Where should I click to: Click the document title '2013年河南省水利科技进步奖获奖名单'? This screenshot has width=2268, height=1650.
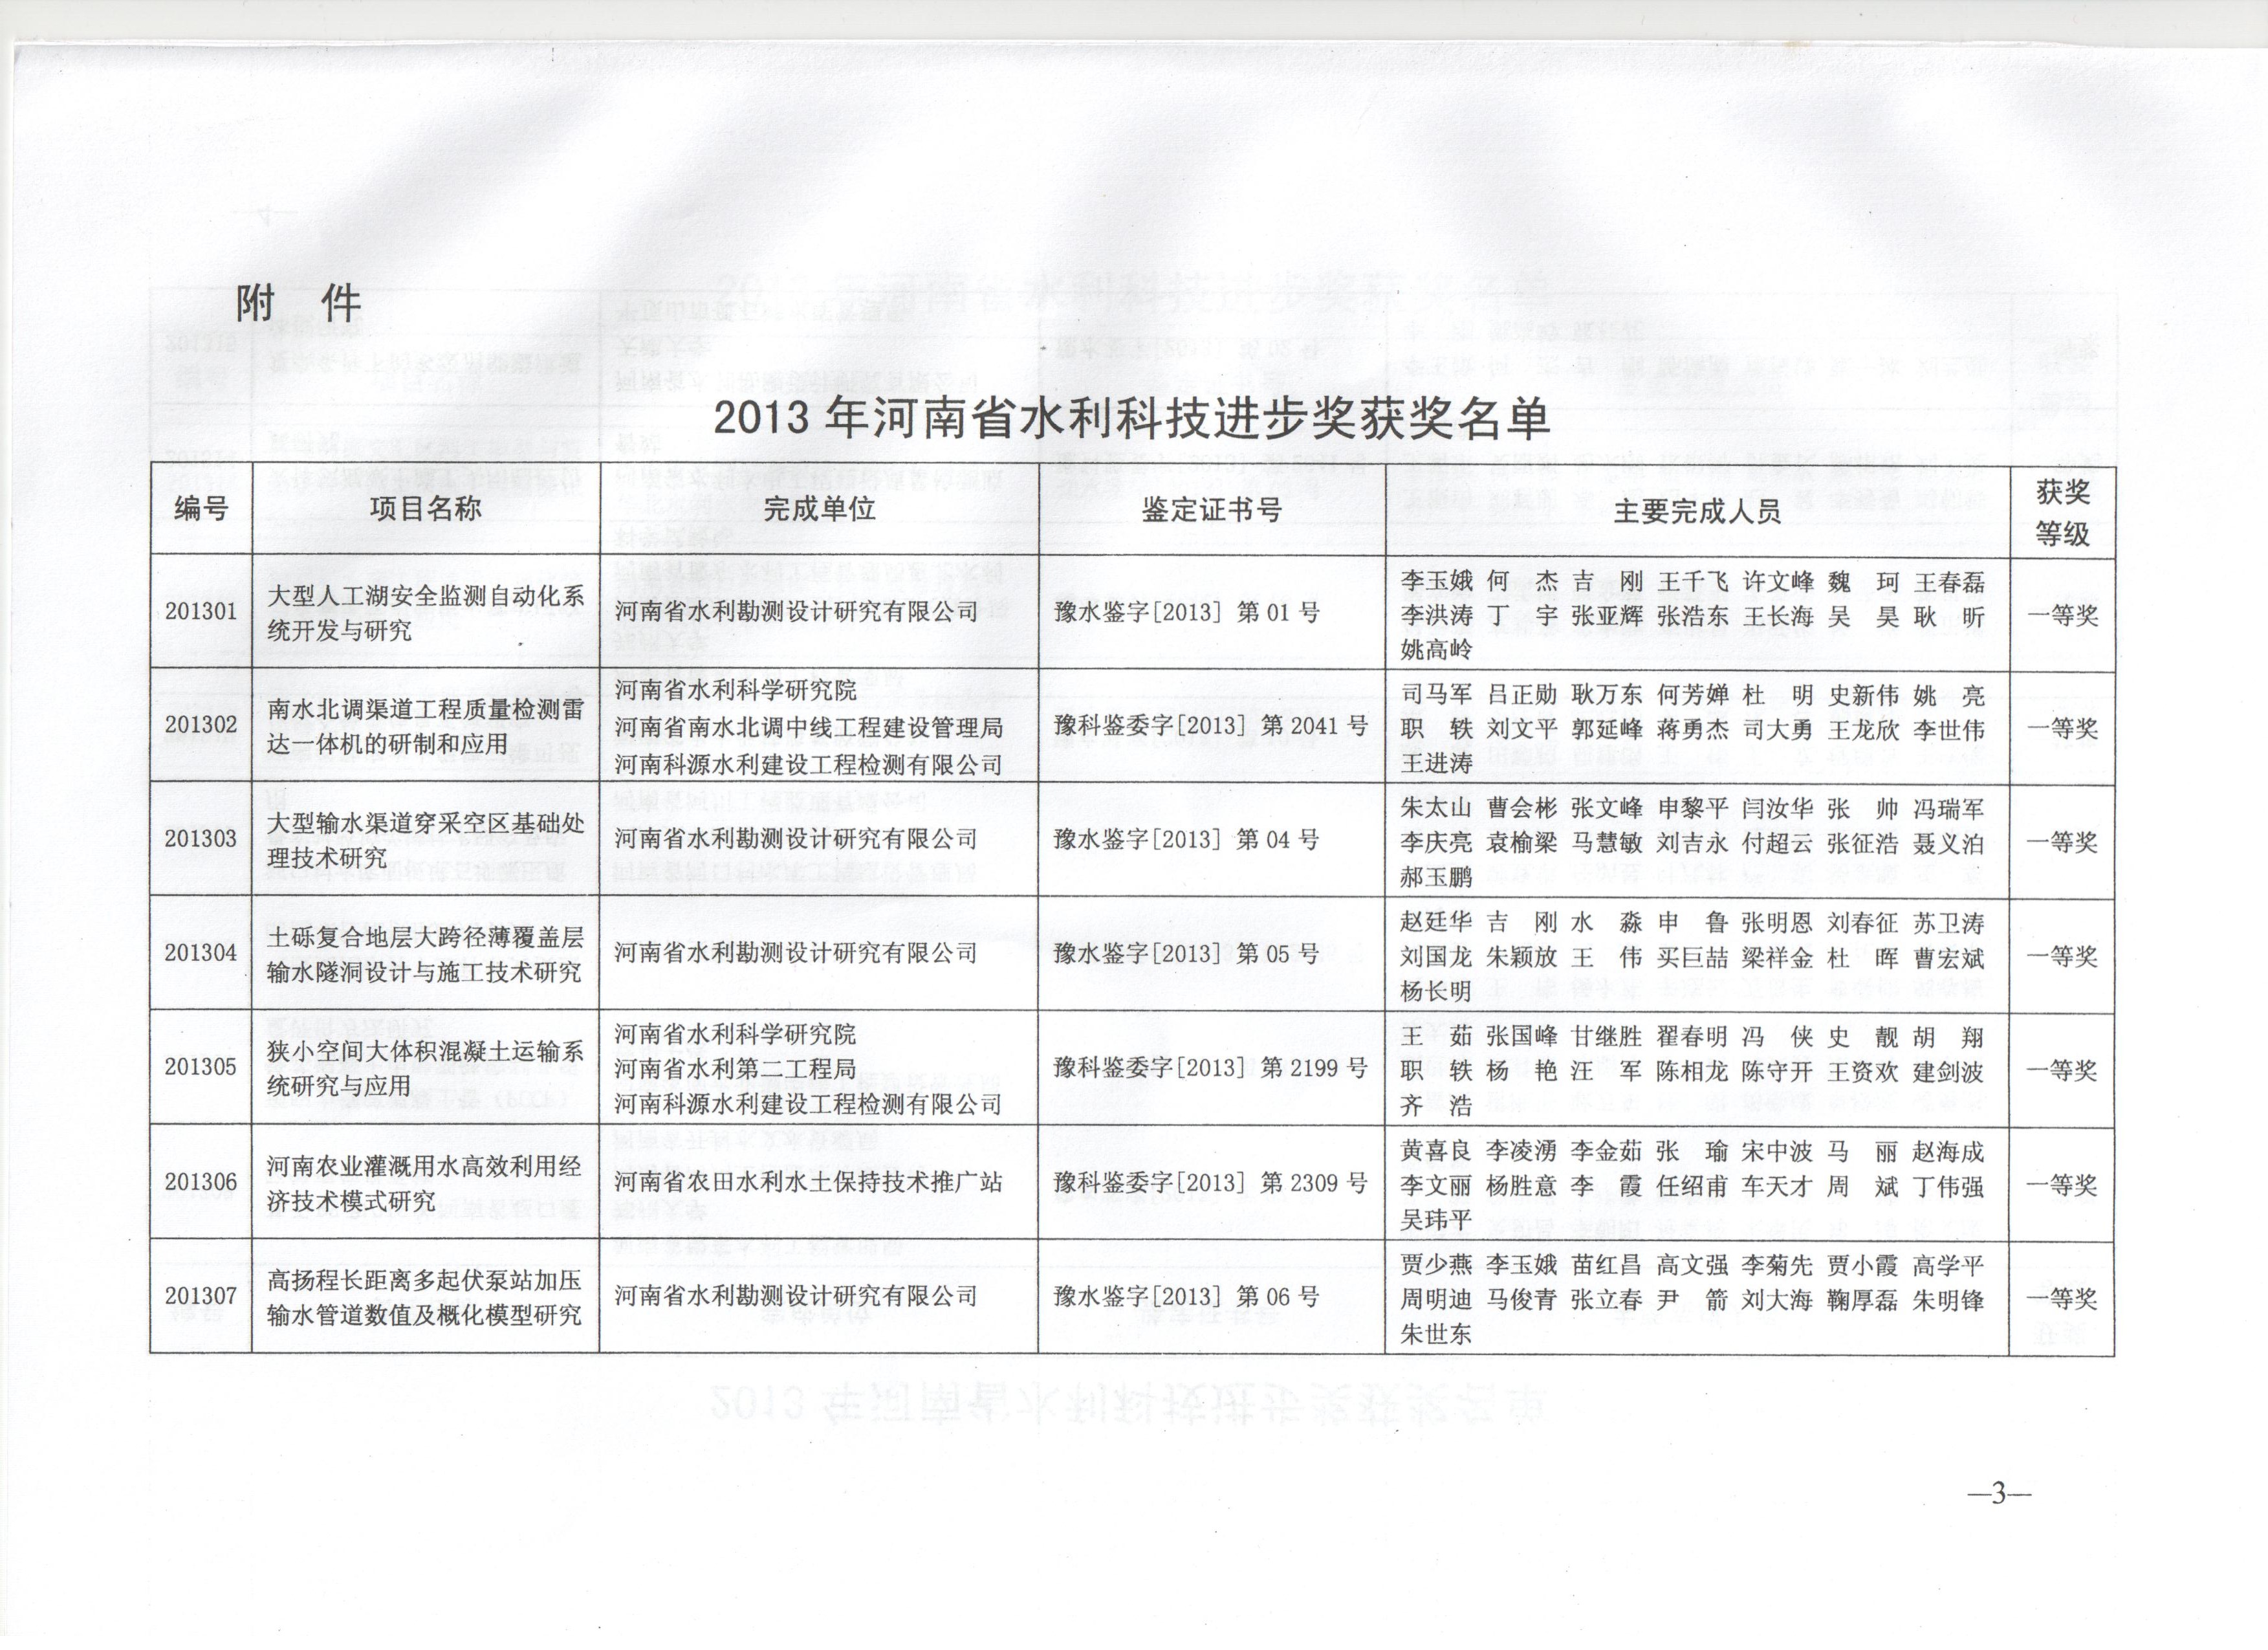[x=1131, y=419]
